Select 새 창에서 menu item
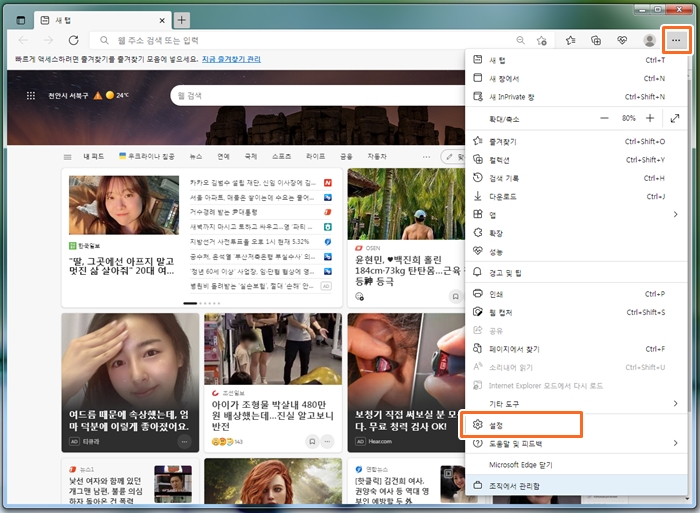Viewport: 700px width, 513px height. click(576, 79)
